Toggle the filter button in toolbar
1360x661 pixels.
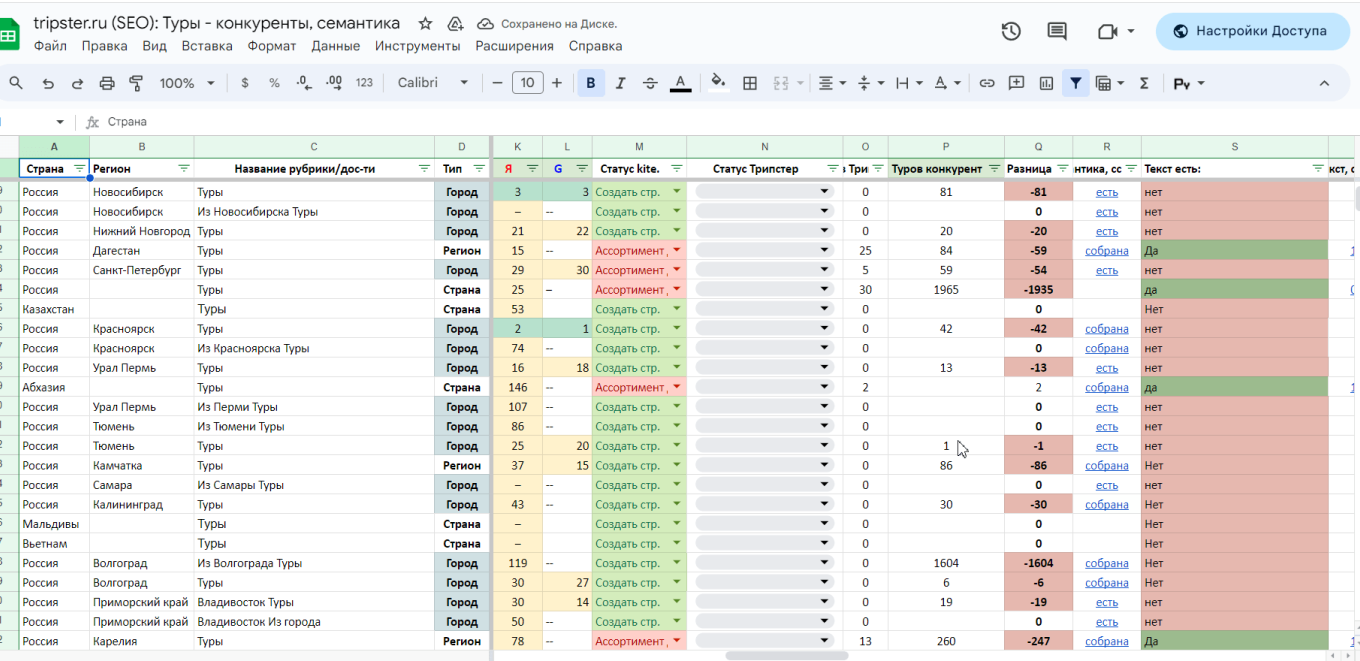1075,83
